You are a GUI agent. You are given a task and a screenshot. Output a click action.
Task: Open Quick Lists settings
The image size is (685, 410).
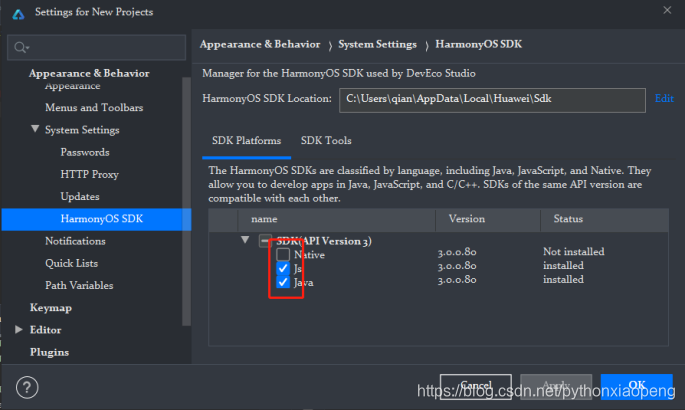tap(71, 263)
